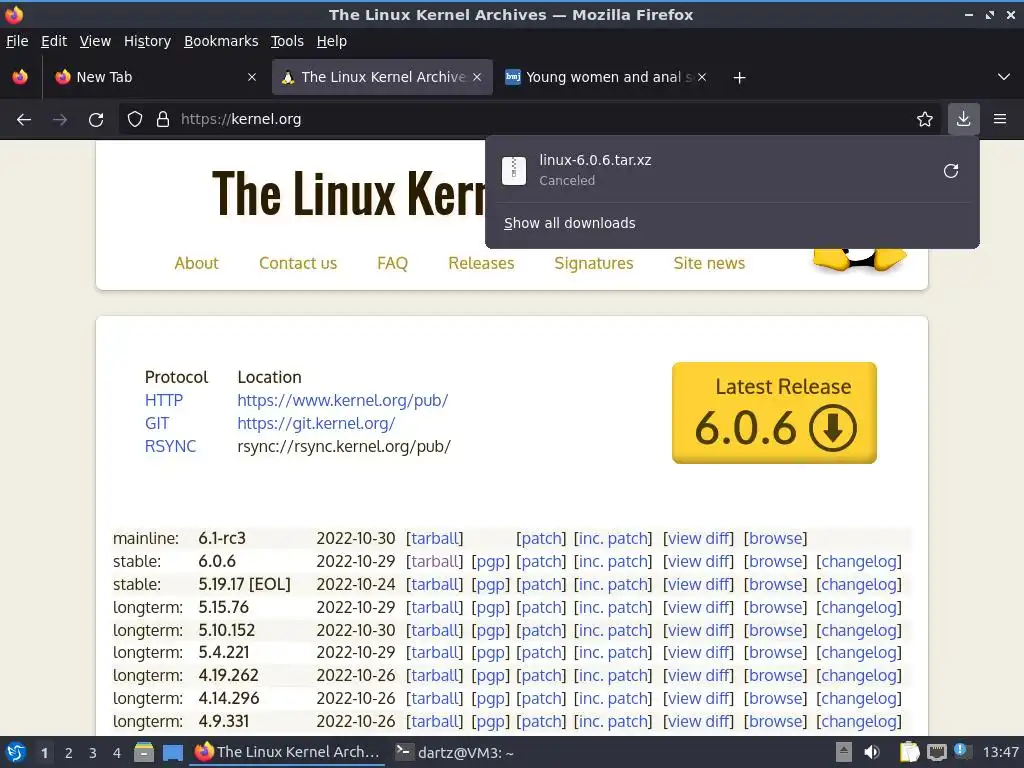Close the New Tab tab
The image size is (1024, 768).
tap(252, 77)
